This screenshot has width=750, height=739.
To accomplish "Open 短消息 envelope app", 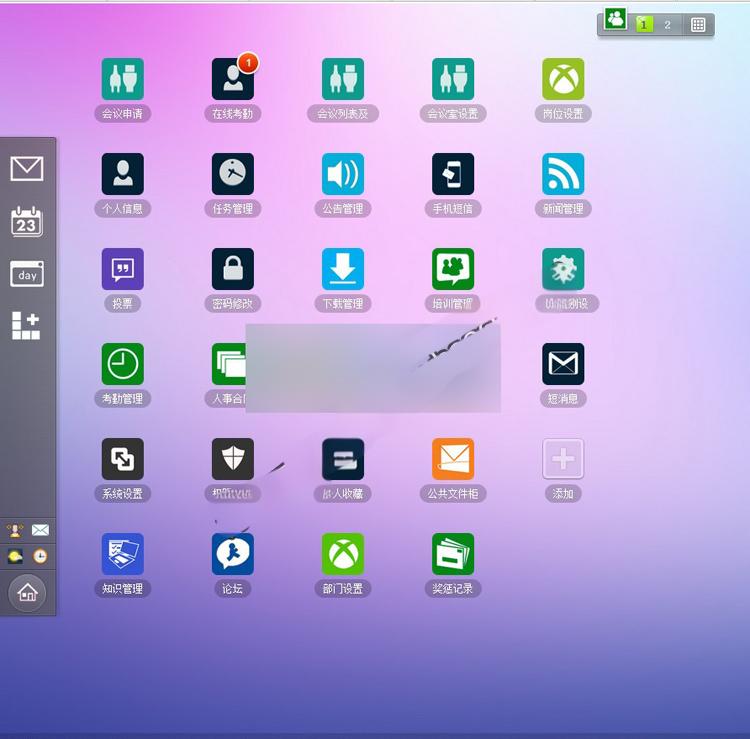I will (x=563, y=364).
